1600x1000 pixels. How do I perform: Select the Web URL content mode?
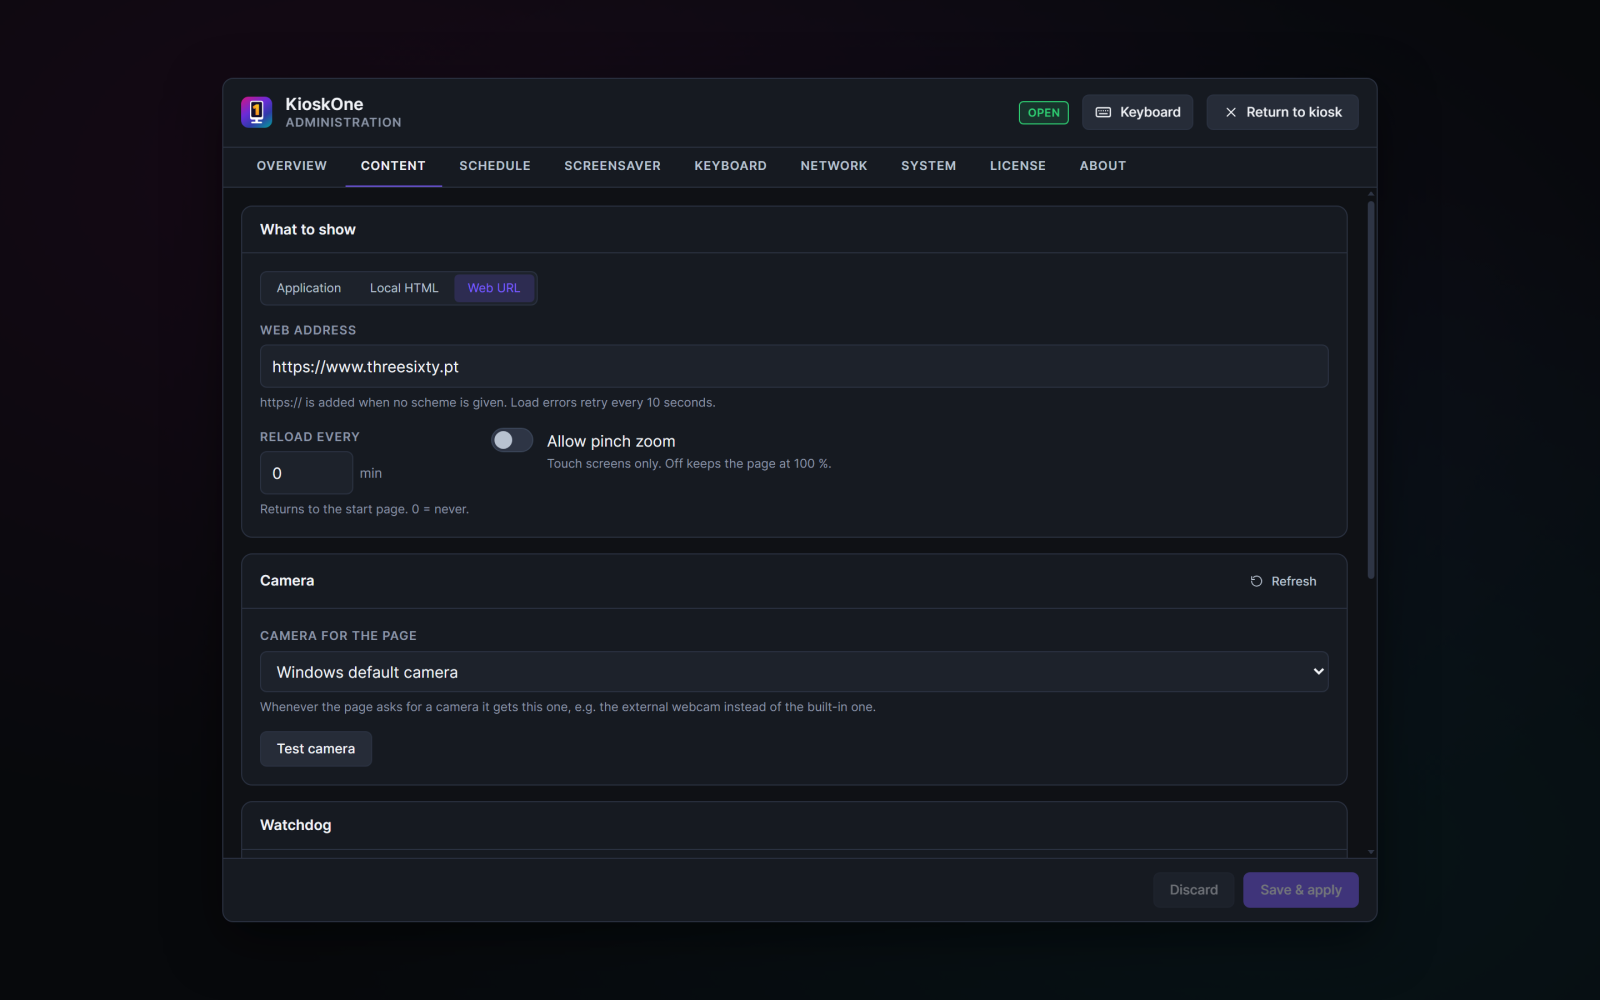click(494, 288)
